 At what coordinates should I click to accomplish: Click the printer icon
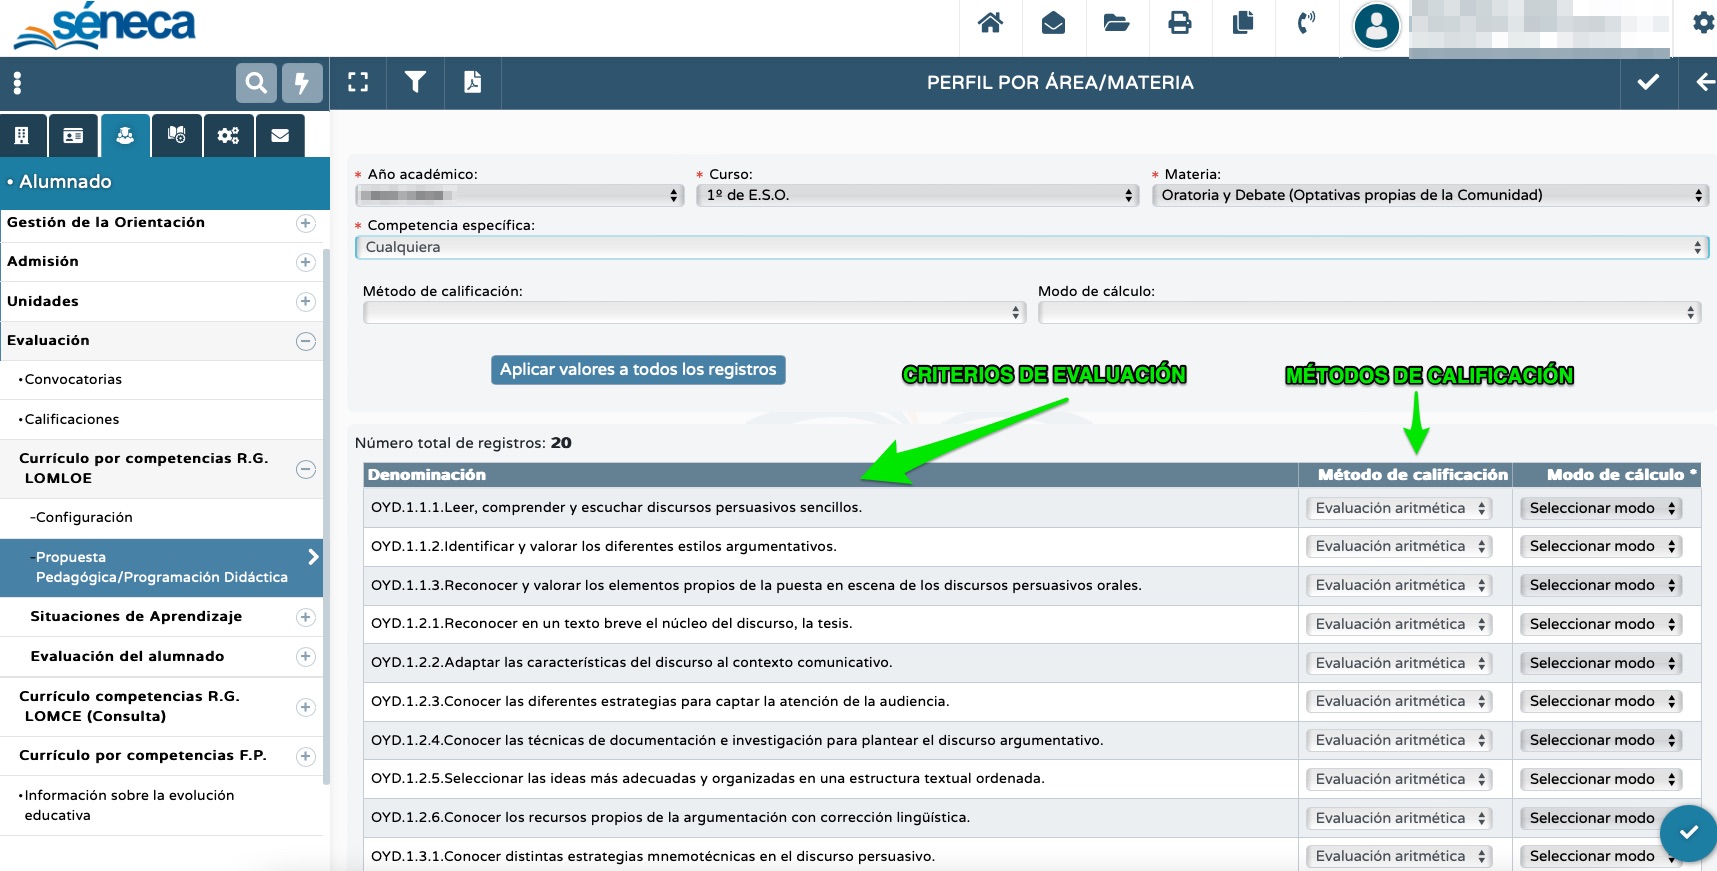coord(1180,23)
